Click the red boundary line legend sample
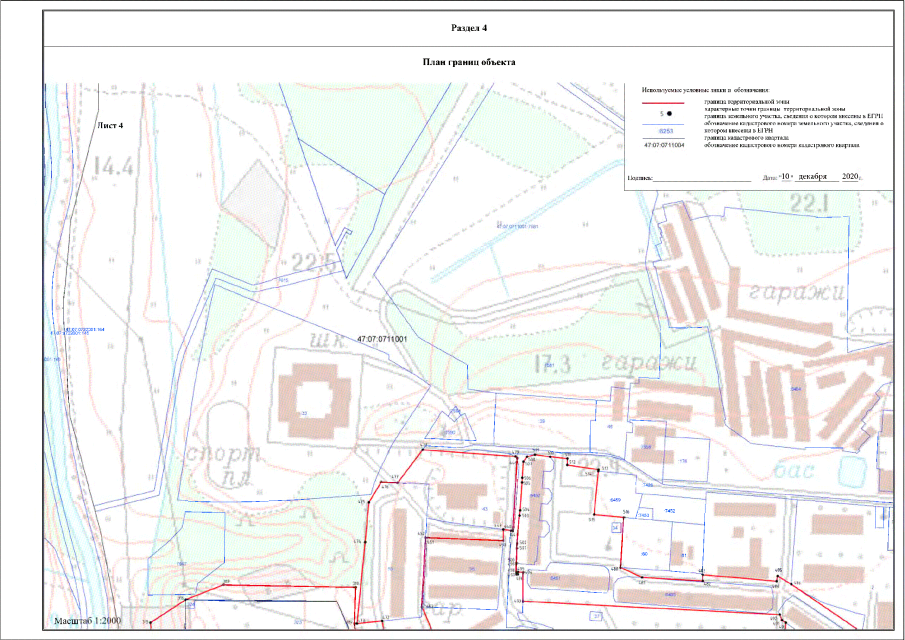 click(x=661, y=103)
